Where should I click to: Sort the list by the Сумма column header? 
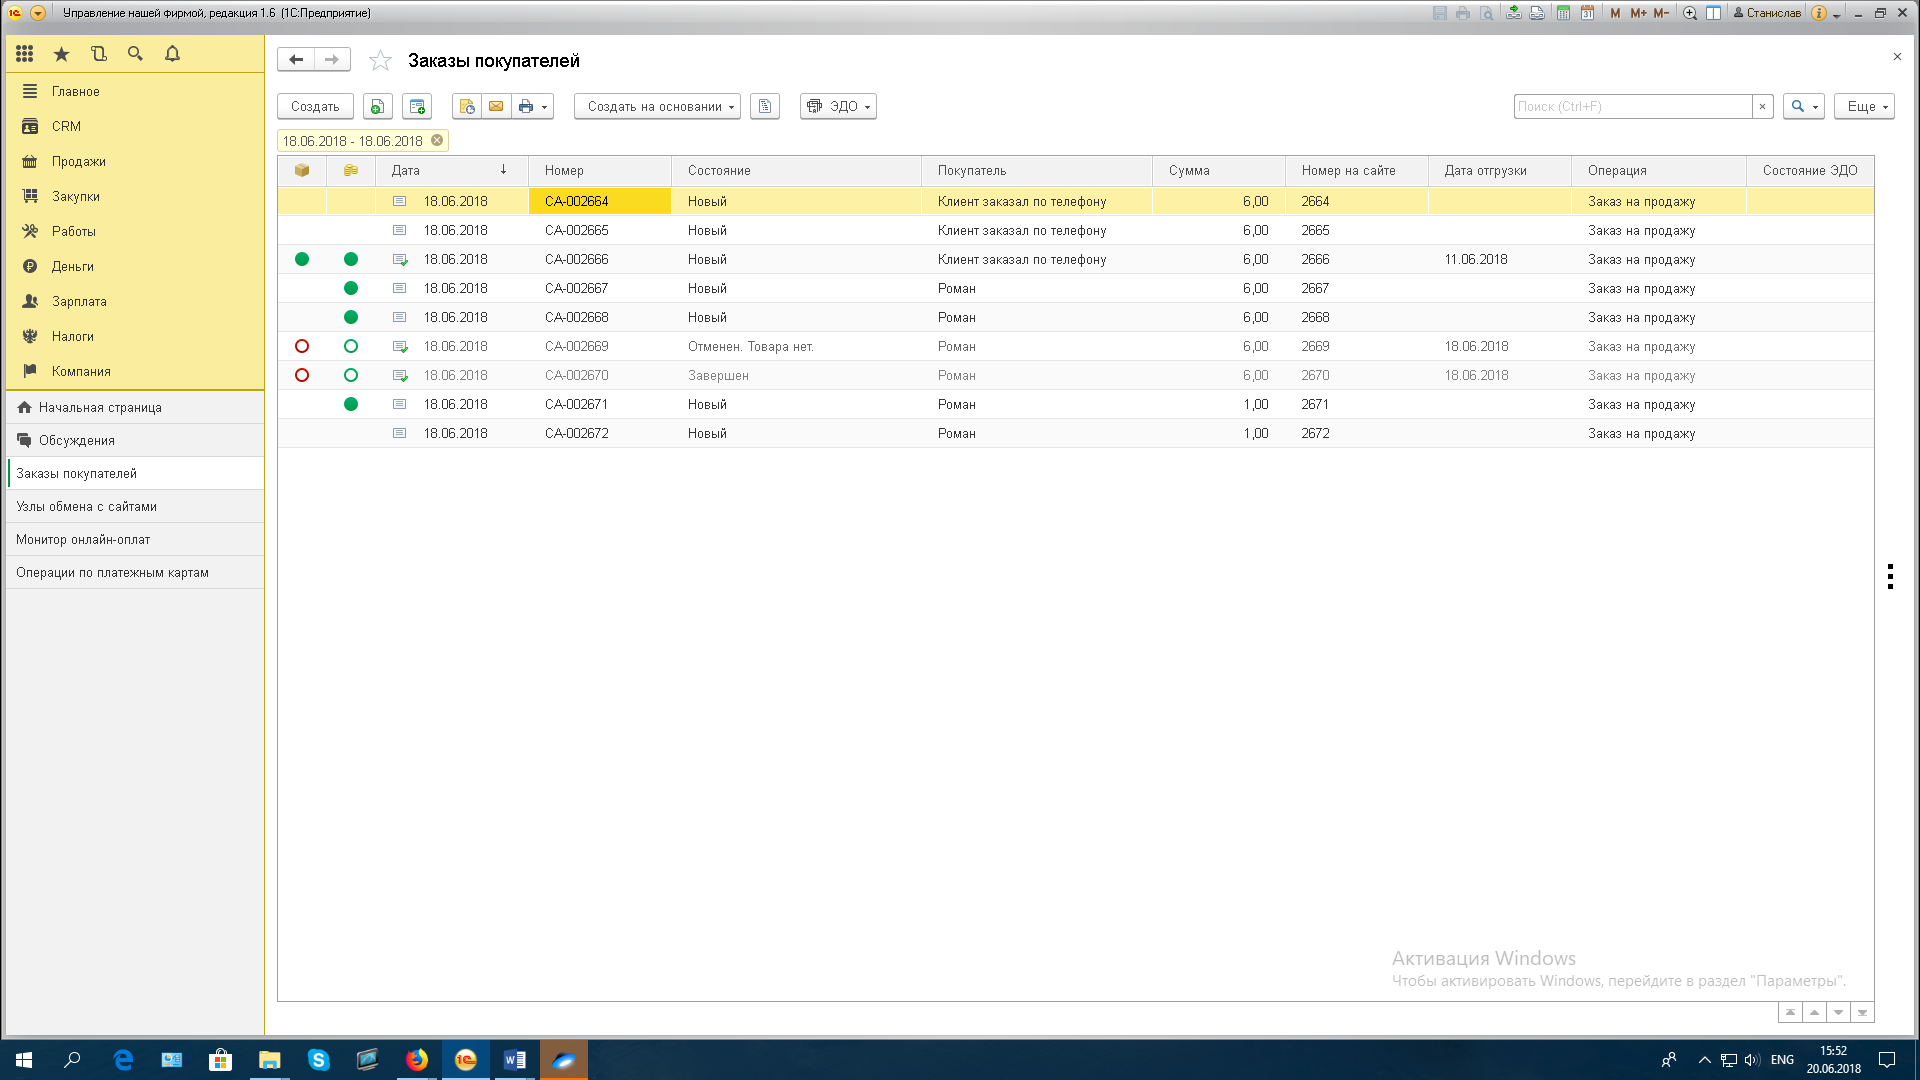pyautogui.click(x=1189, y=170)
